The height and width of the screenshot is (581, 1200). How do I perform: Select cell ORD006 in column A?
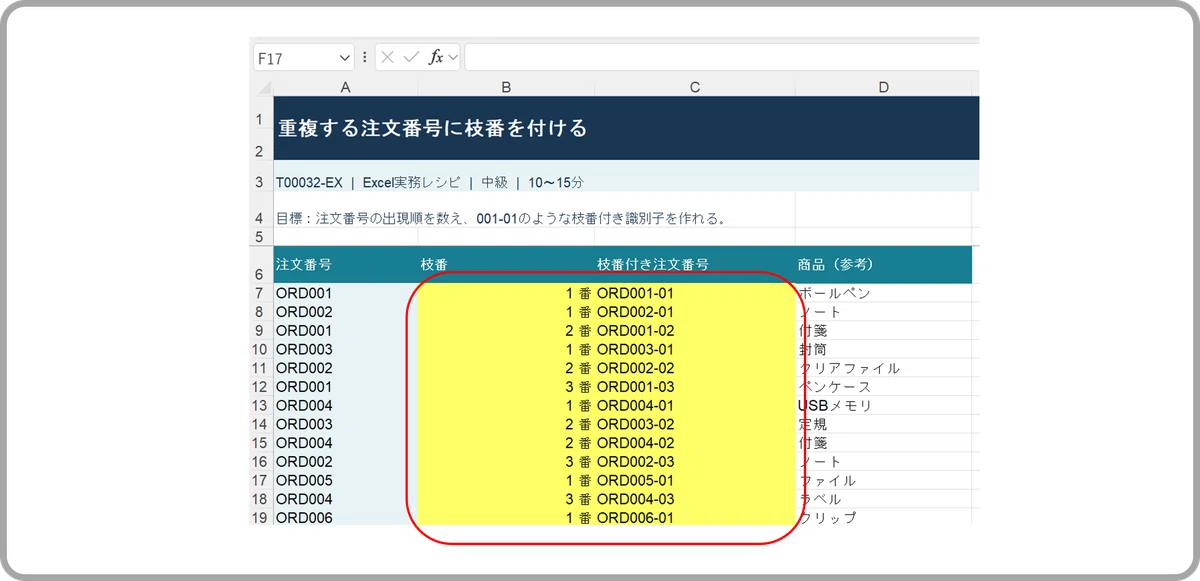pos(346,517)
